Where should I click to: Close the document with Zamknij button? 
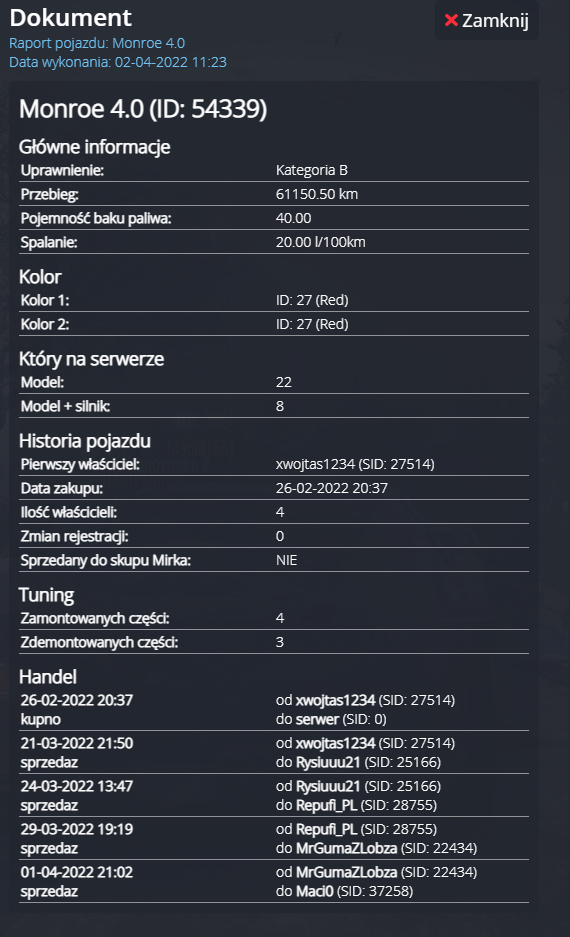pyautogui.click(x=487, y=20)
